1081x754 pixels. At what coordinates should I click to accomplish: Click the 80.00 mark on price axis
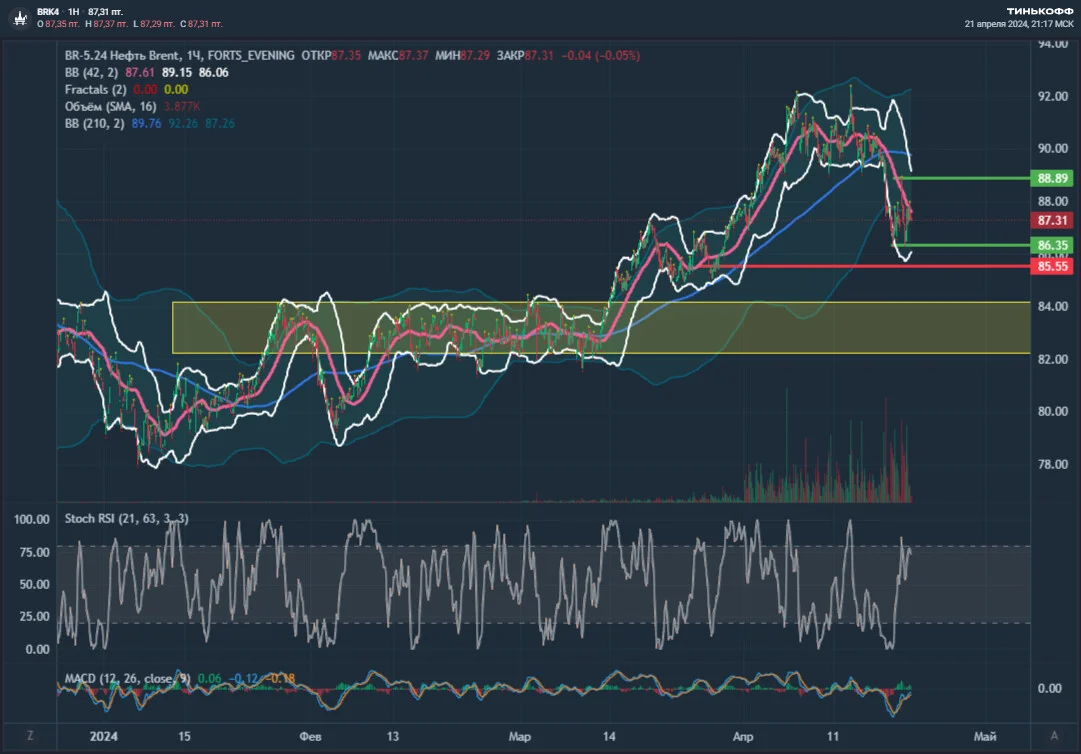pyautogui.click(x=1053, y=411)
